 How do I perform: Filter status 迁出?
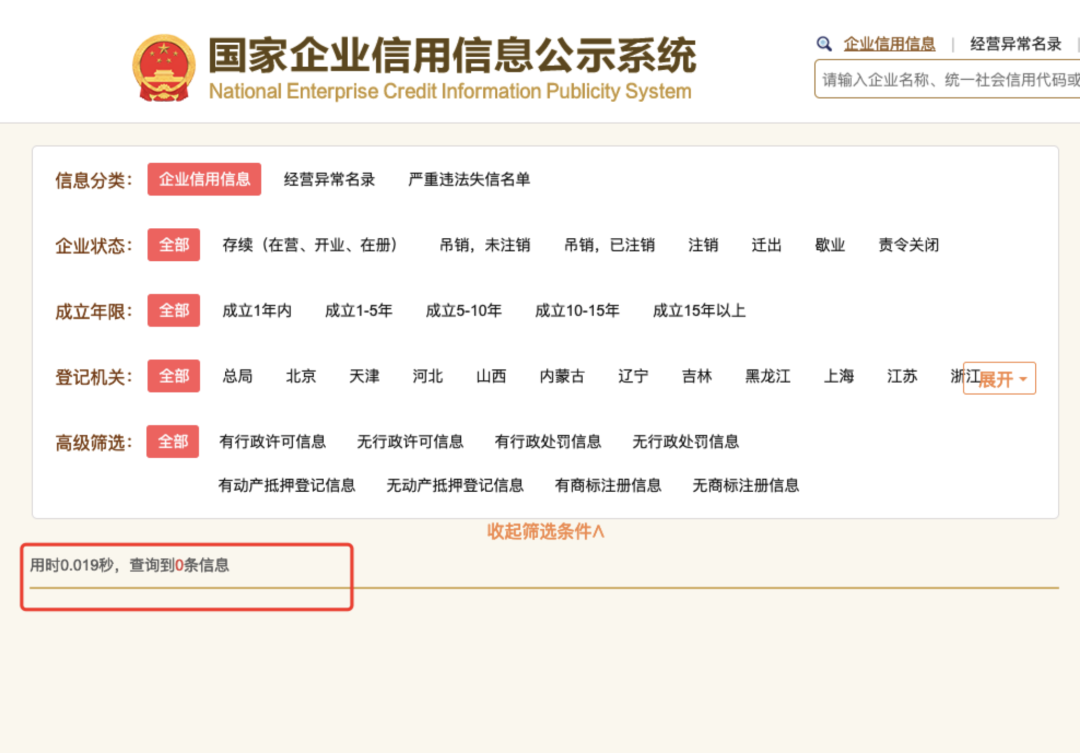(x=767, y=245)
